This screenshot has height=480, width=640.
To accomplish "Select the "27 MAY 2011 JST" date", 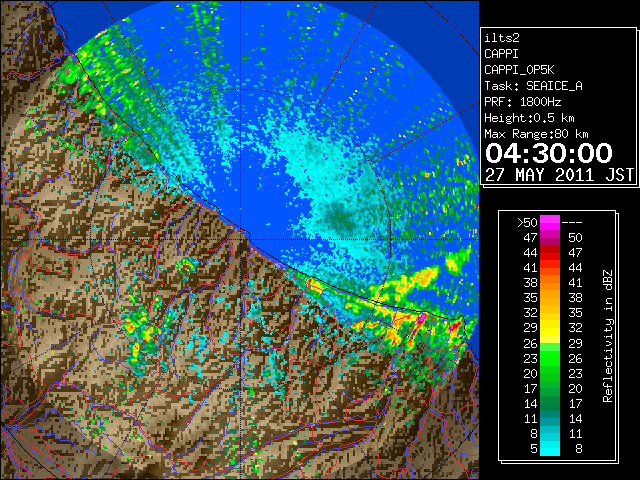I will (x=559, y=175).
